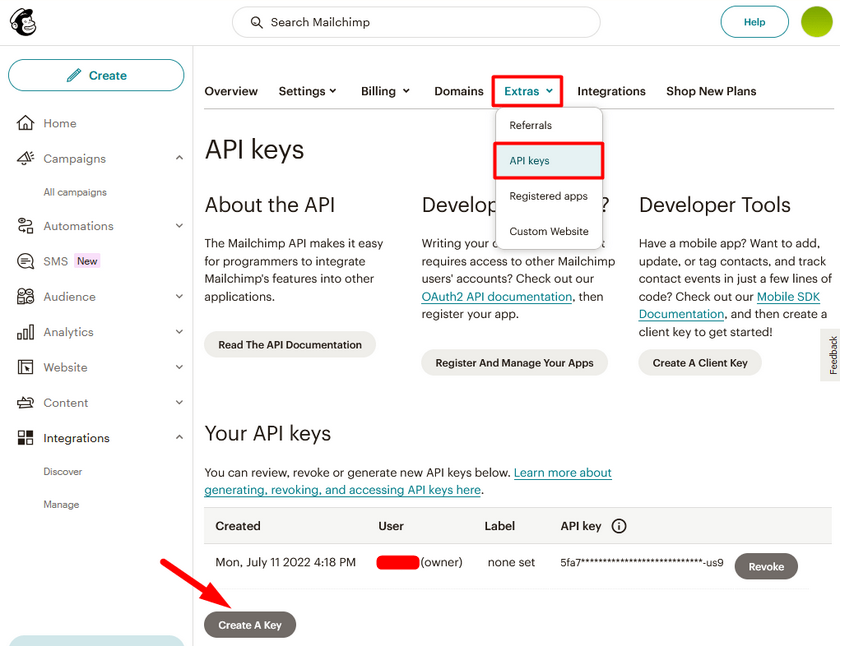Click the Create button in sidebar

(x=96, y=76)
